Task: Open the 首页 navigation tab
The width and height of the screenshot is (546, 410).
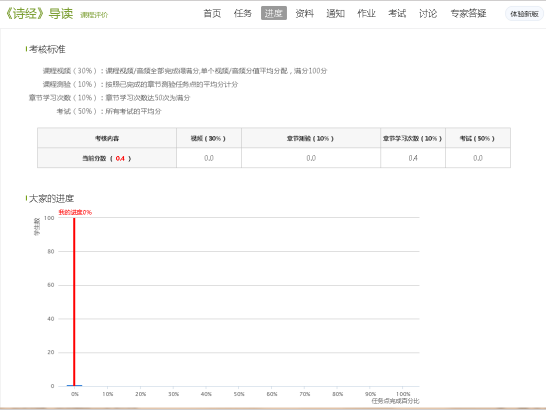Action: click(212, 14)
